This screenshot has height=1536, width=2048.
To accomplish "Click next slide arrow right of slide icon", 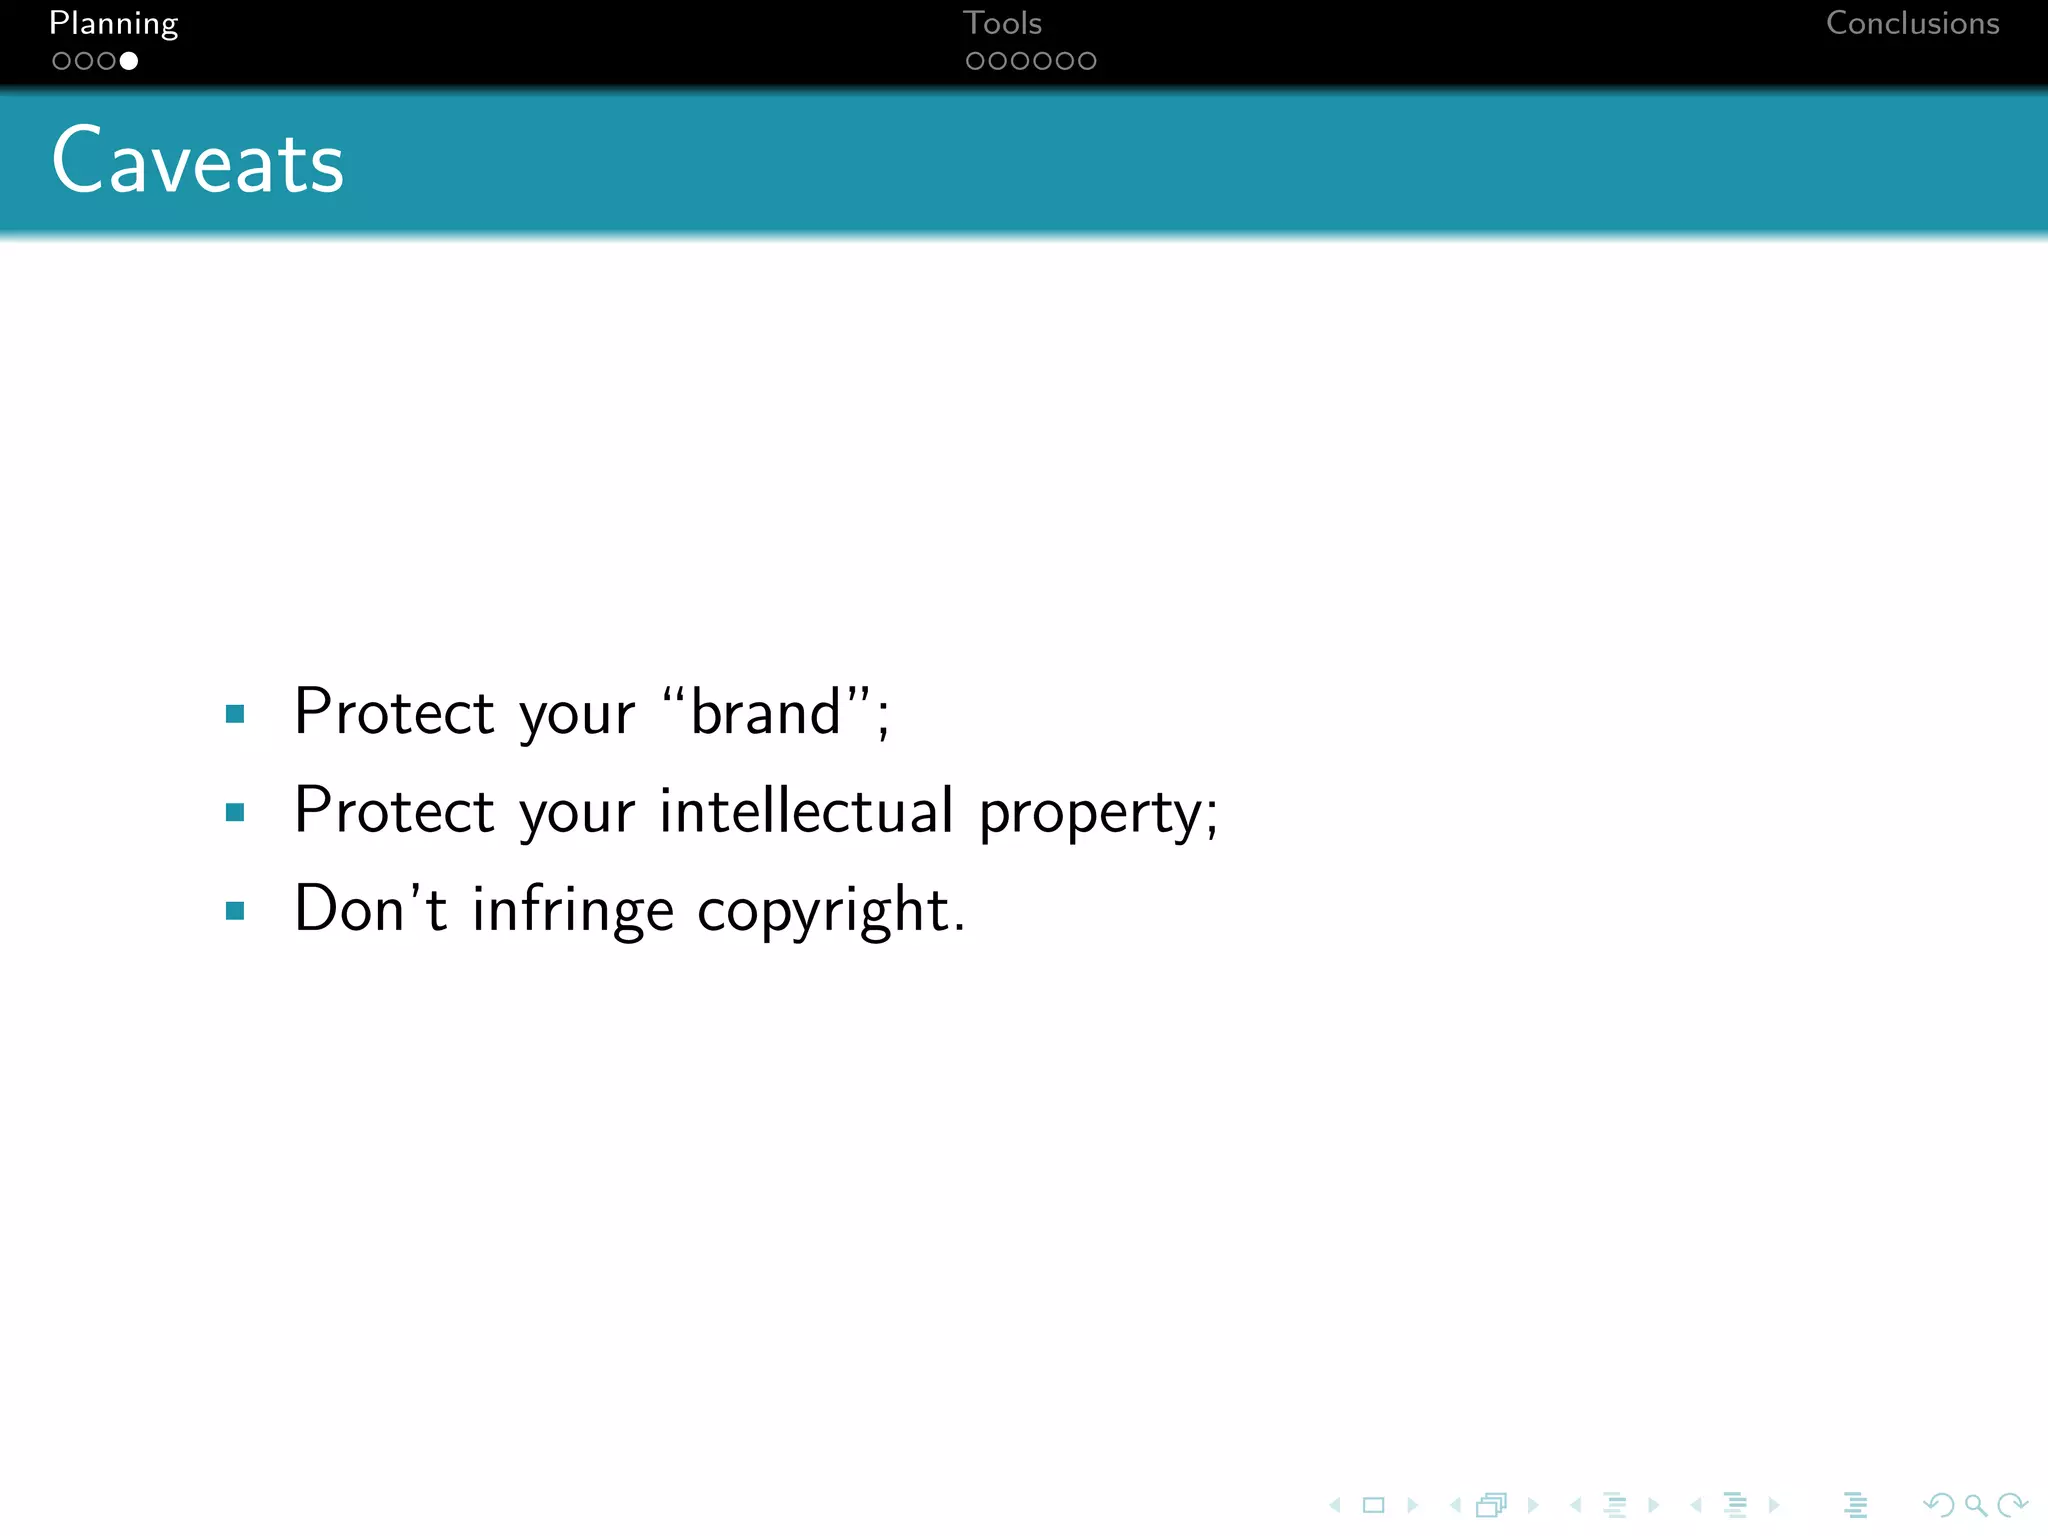I will pyautogui.click(x=1413, y=1505).
